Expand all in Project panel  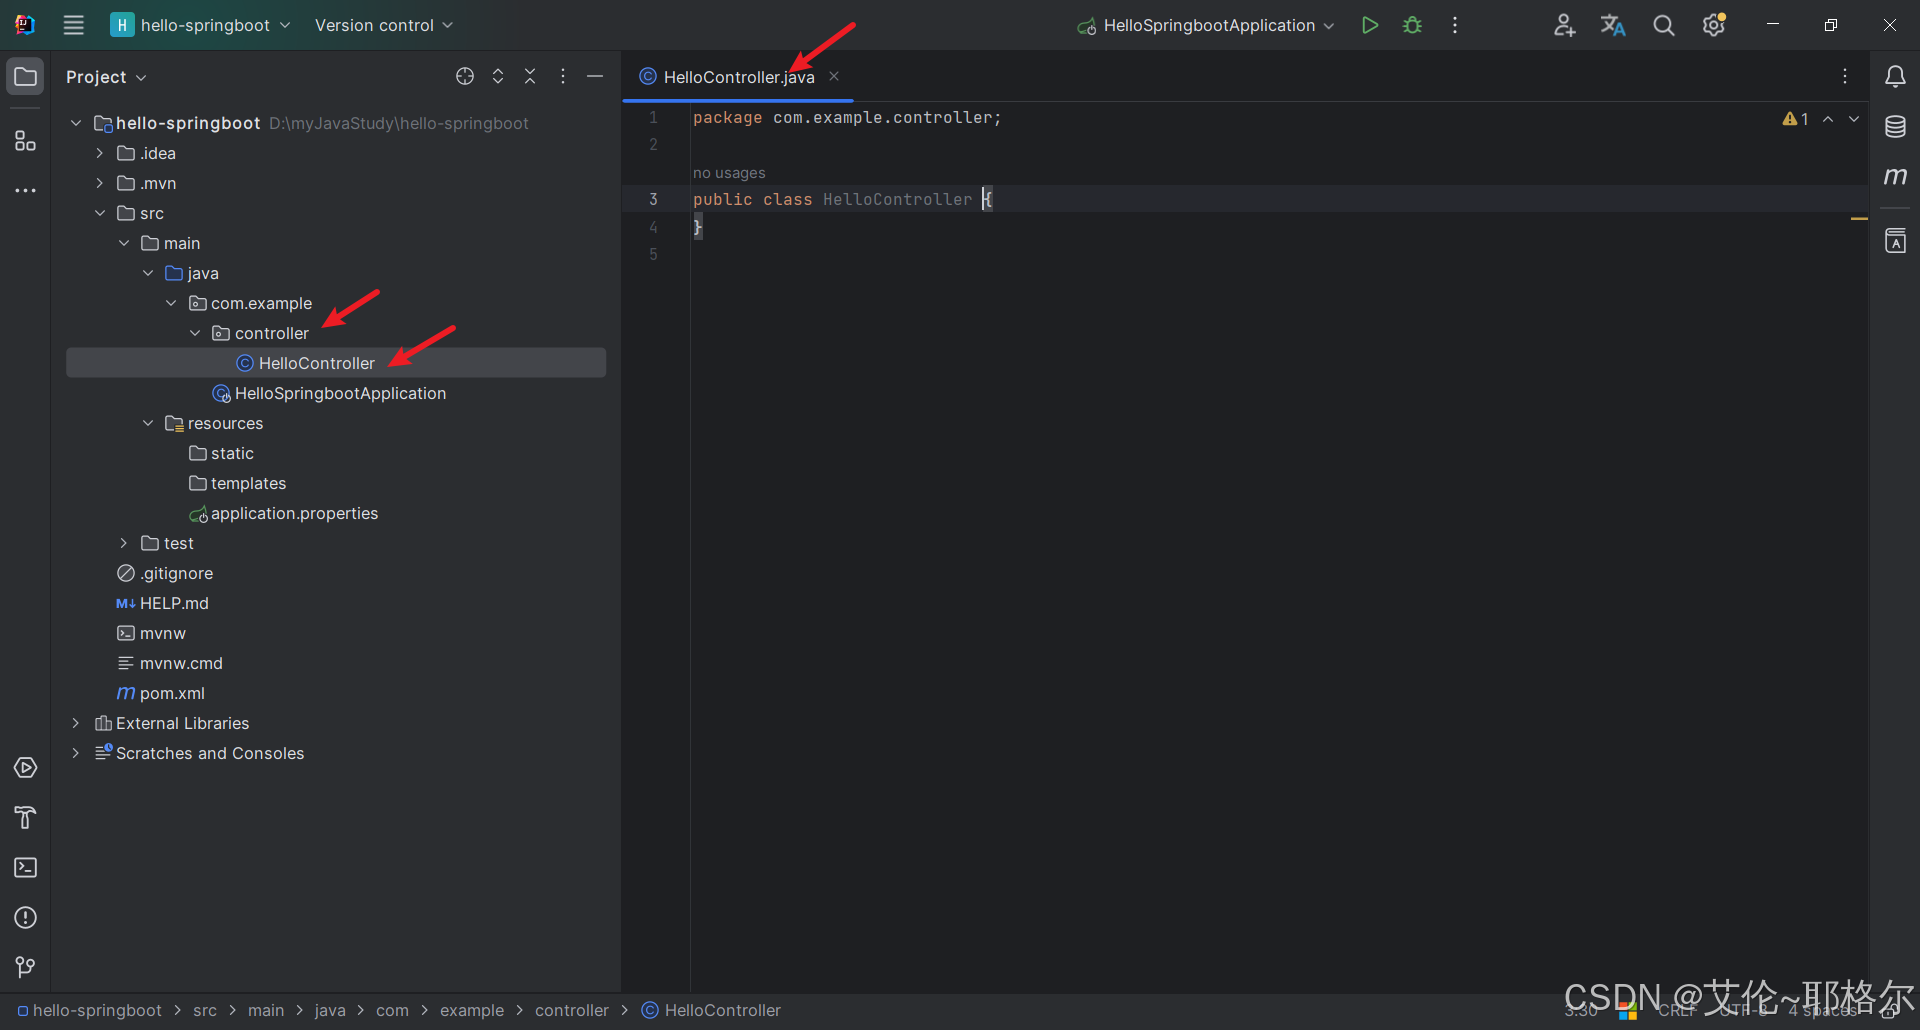click(x=498, y=77)
